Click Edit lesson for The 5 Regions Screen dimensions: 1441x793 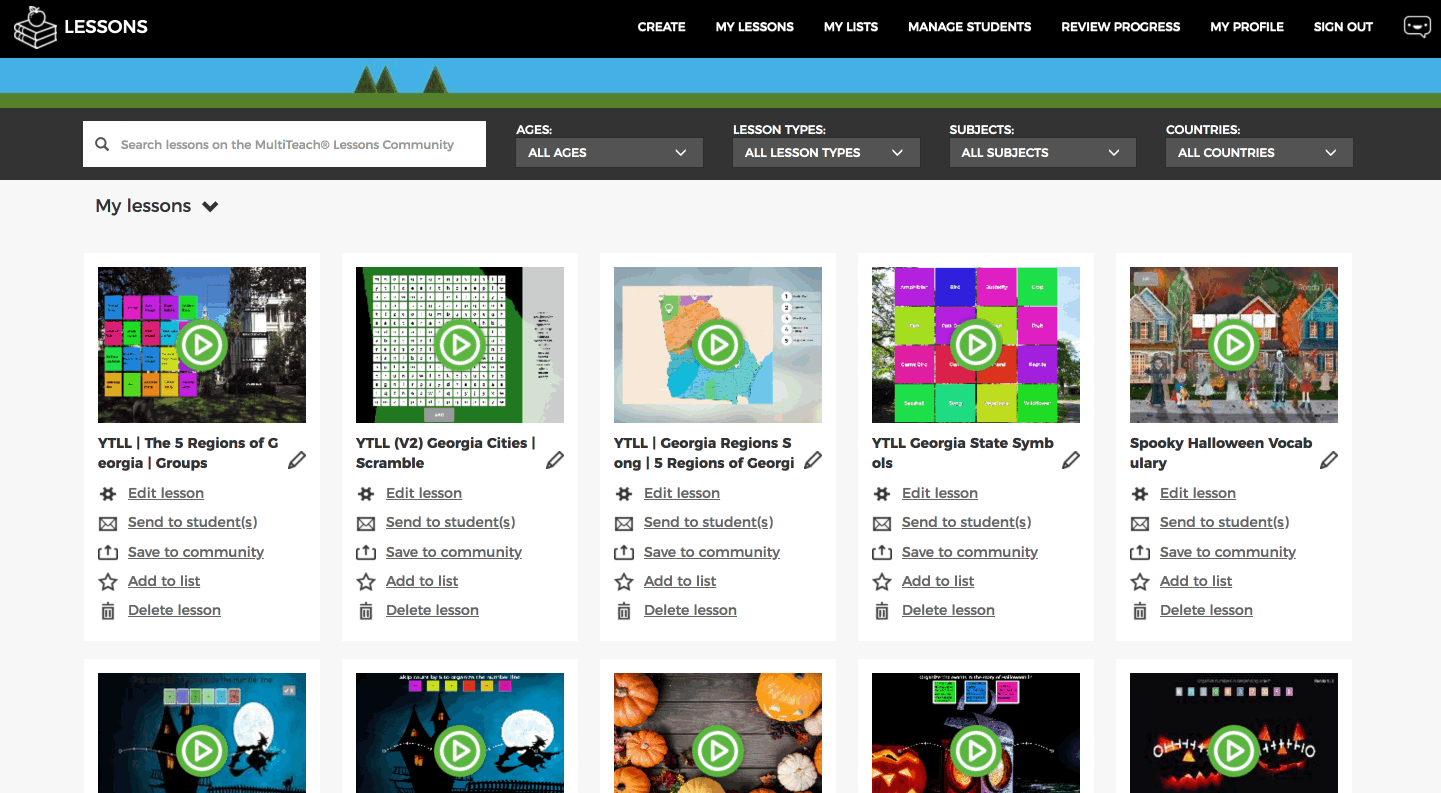166,493
